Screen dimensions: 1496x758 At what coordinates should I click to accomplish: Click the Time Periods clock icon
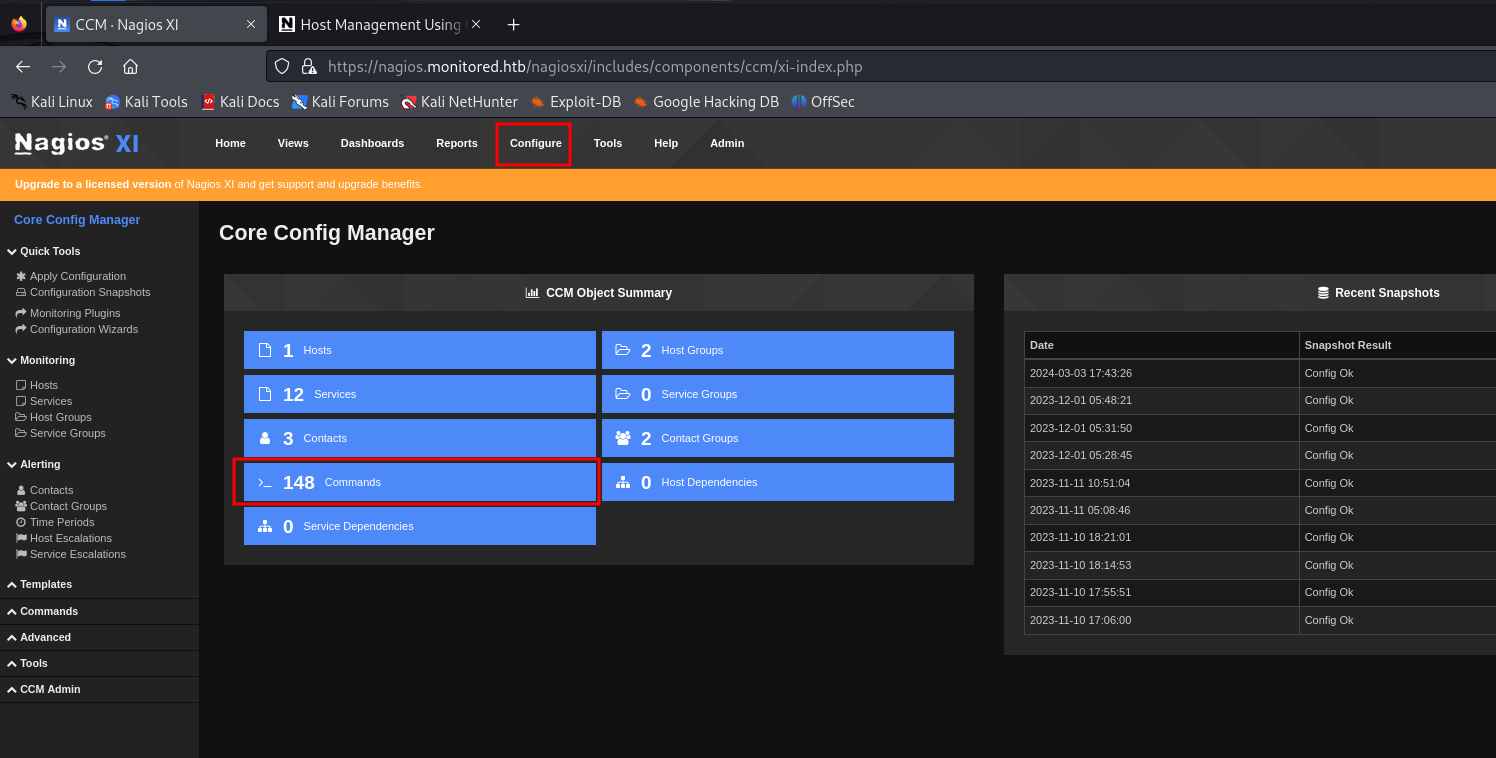tap(21, 522)
